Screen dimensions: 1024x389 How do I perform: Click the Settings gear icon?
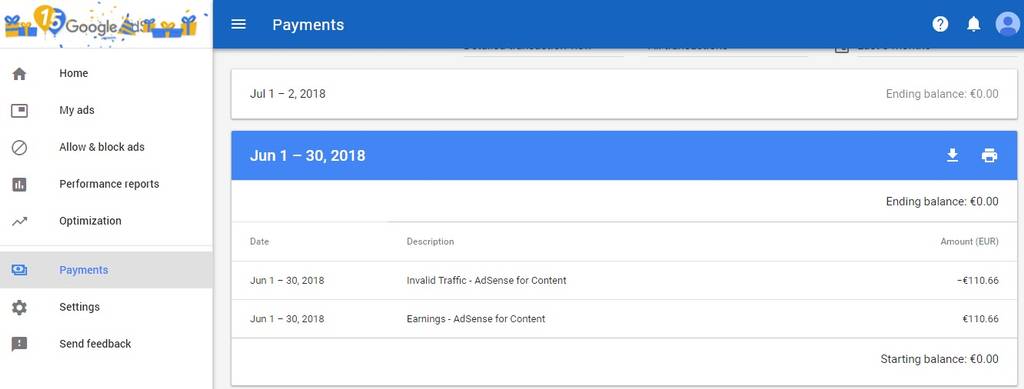pyautogui.click(x=20, y=307)
